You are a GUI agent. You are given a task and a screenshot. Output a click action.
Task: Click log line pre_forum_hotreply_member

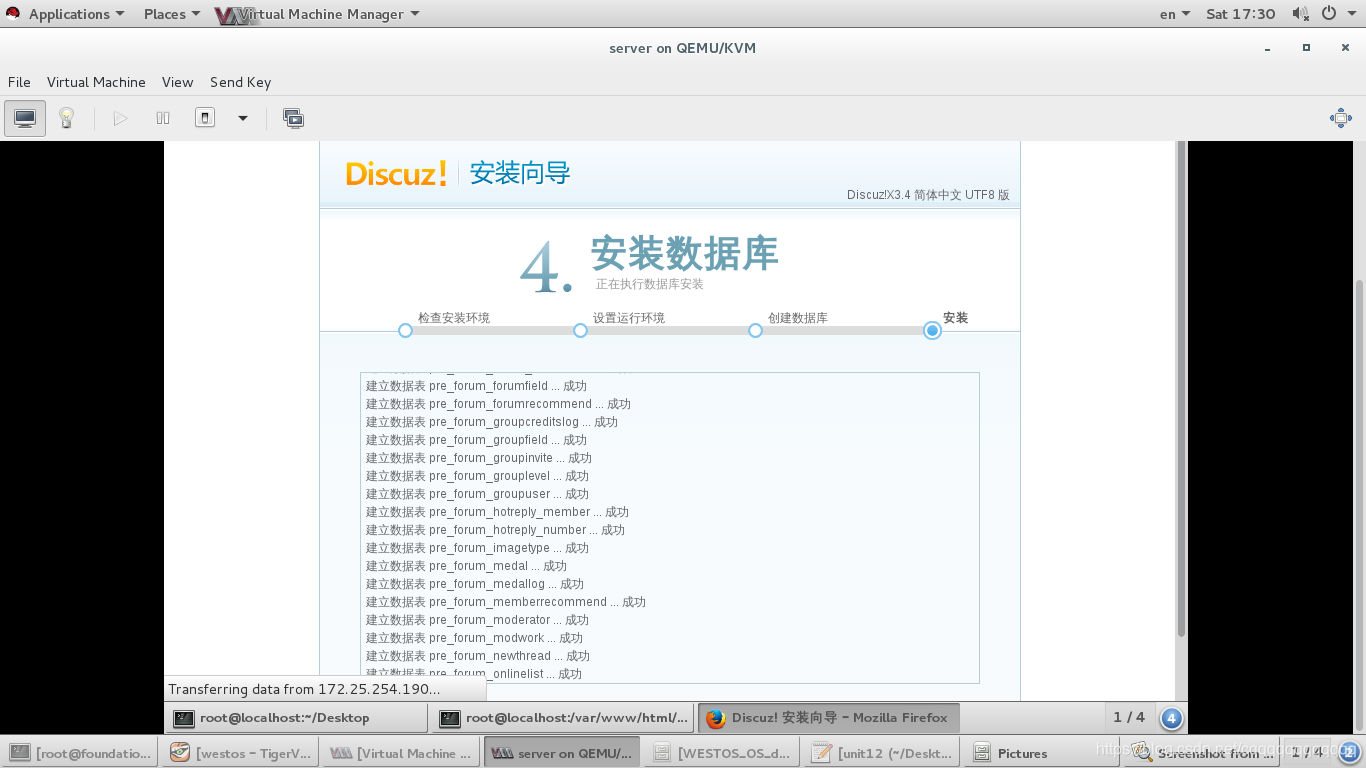497,512
